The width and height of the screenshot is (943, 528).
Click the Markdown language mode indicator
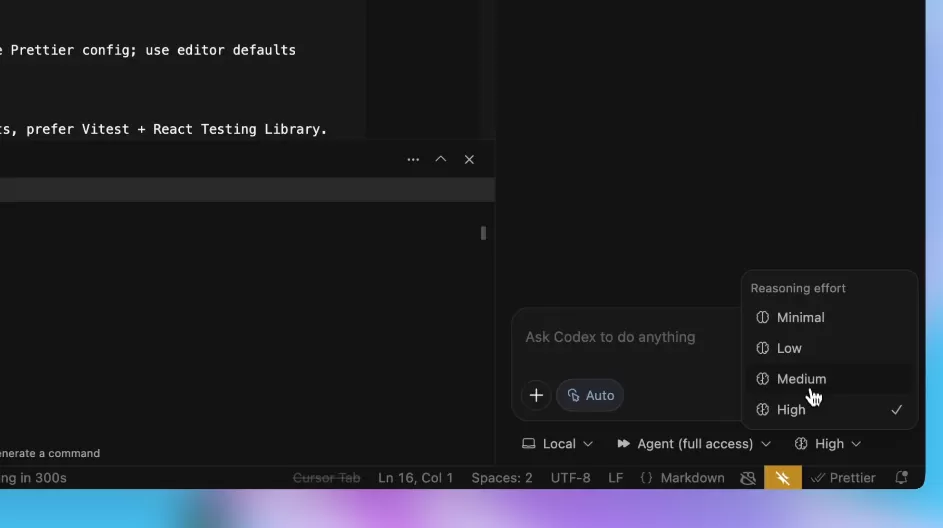pyautogui.click(x=683, y=478)
